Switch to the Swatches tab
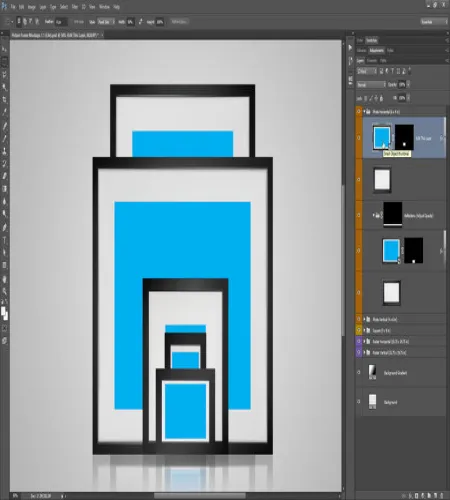Viewport: 450px width, 500px height. pyautogui.click(x=371, y=40)
